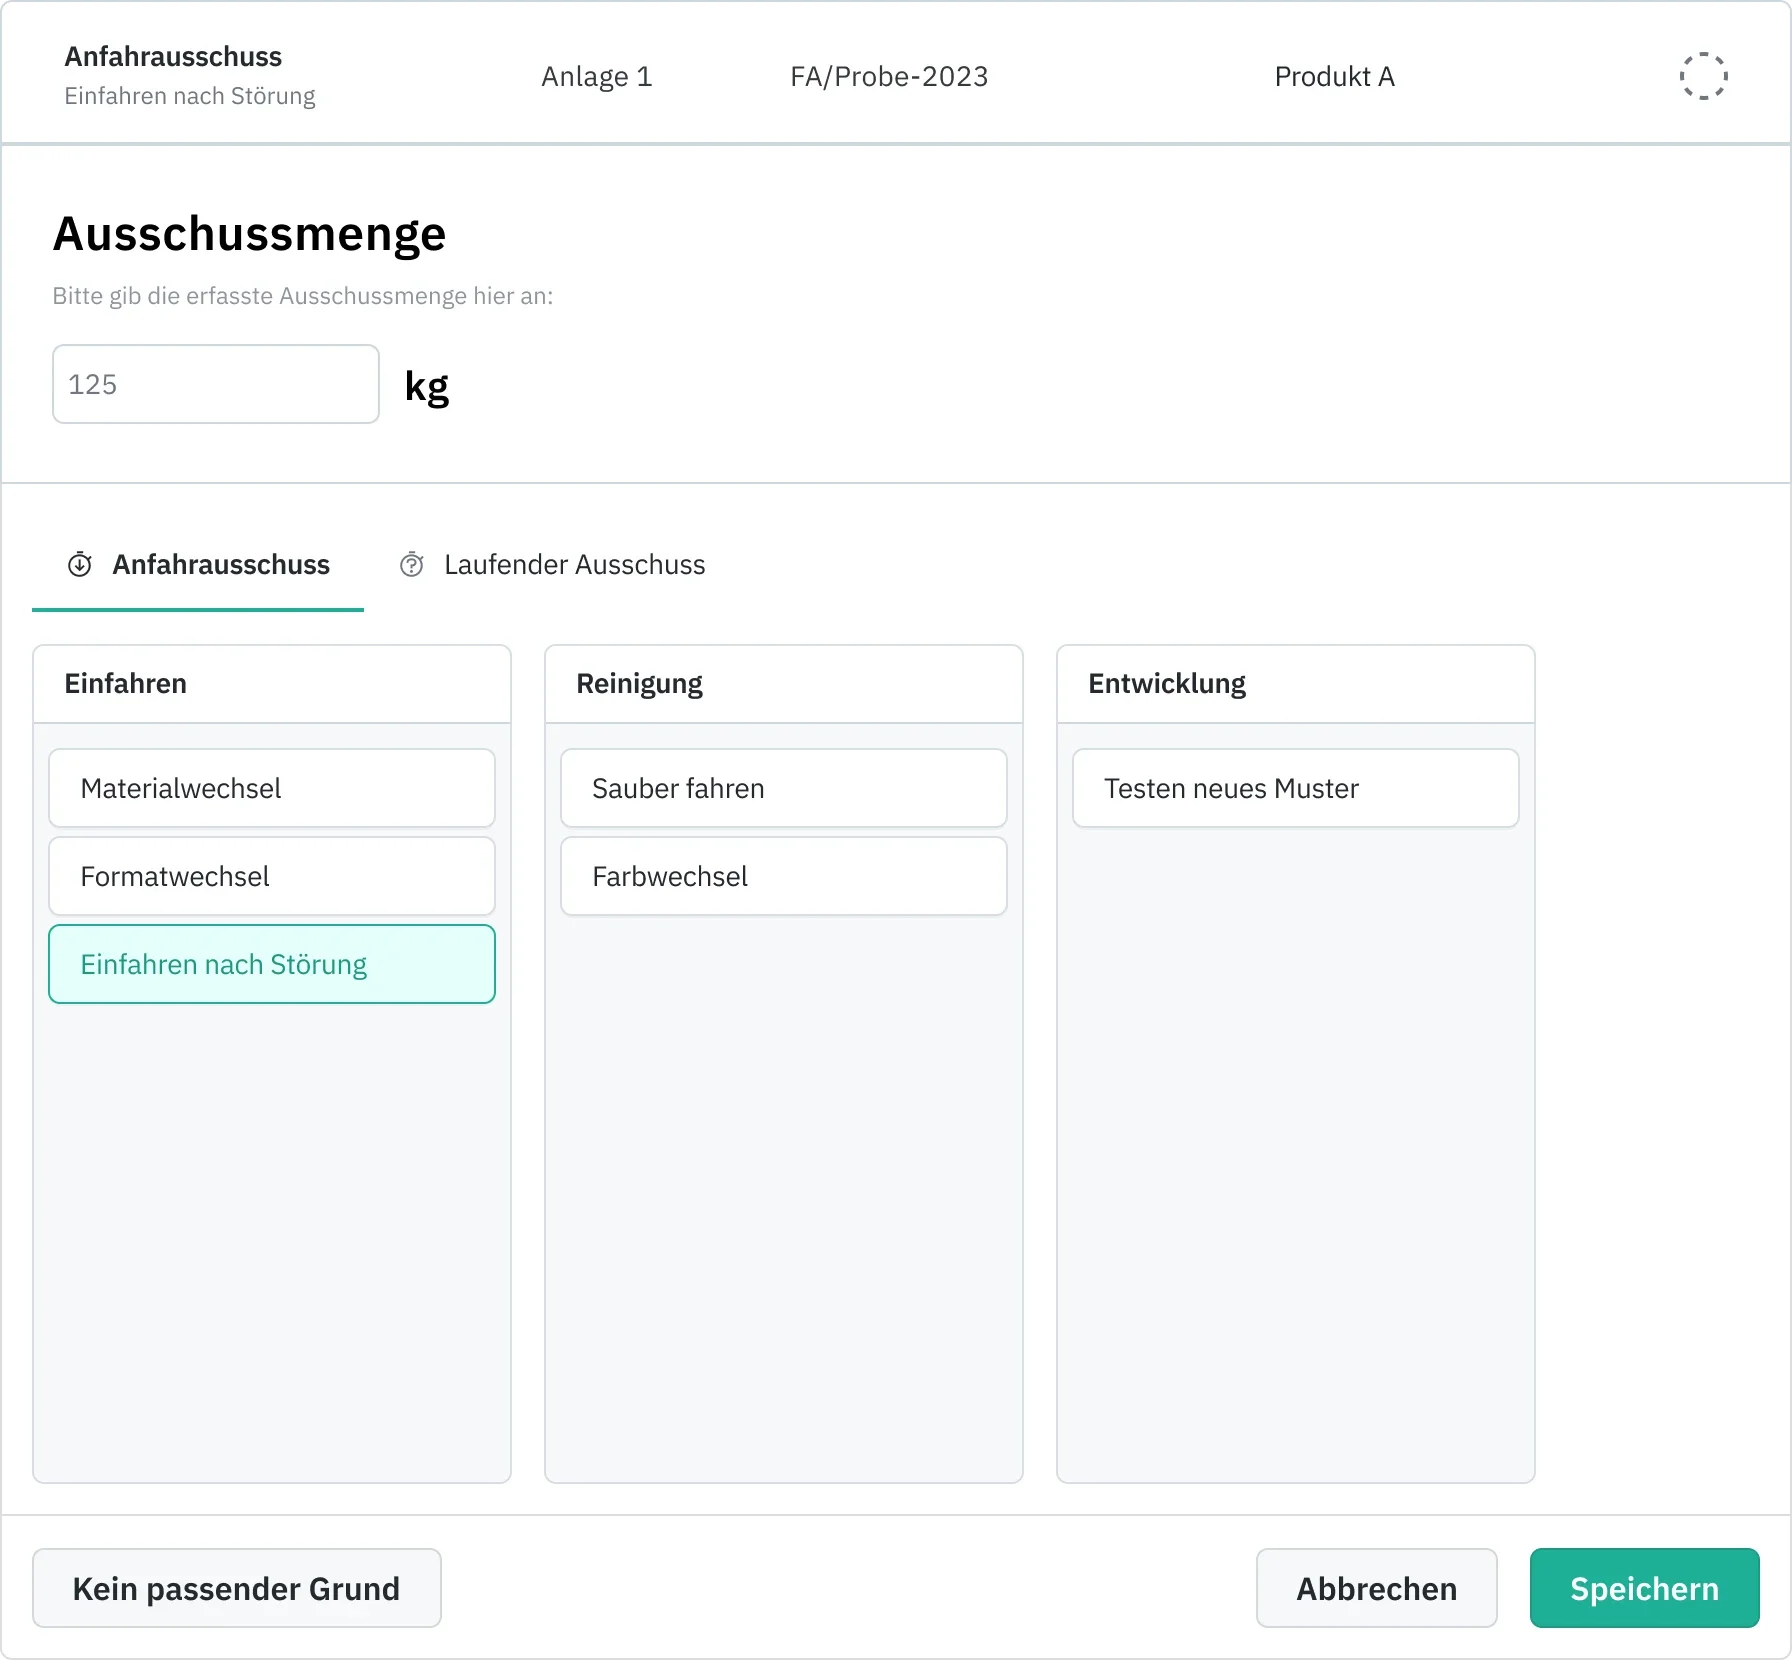Screen dimensions: 1792x1660
Task: Cancel with the Abbrechen button
Action: [x=1376, y=1588]
